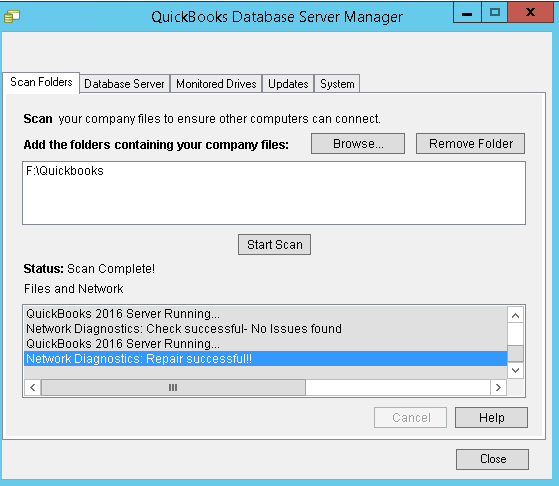Screen dimensions: 559x486
Task: Click the scroll right arrow in results list
Action: [x=498, y=387]
